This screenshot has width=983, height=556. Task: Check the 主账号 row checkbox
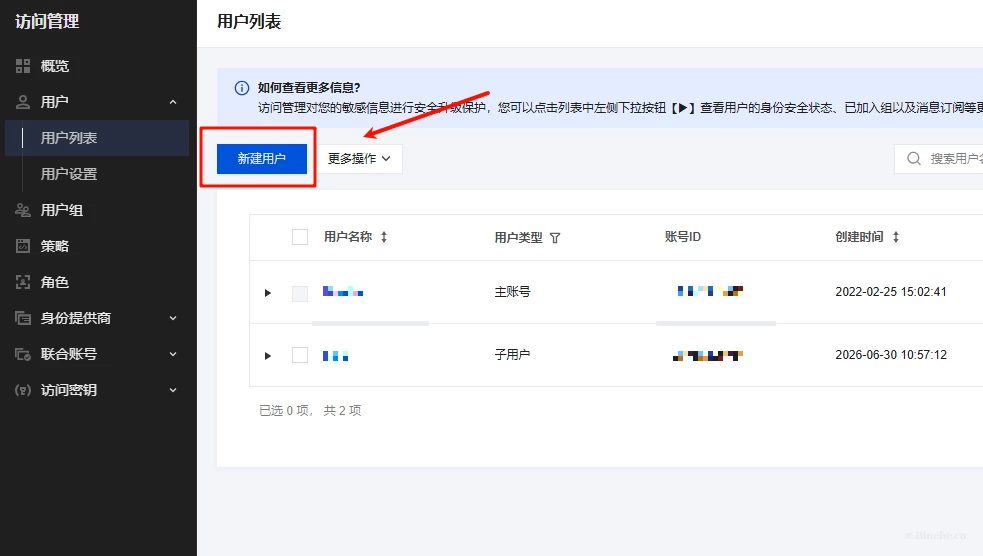click(300, 293)
